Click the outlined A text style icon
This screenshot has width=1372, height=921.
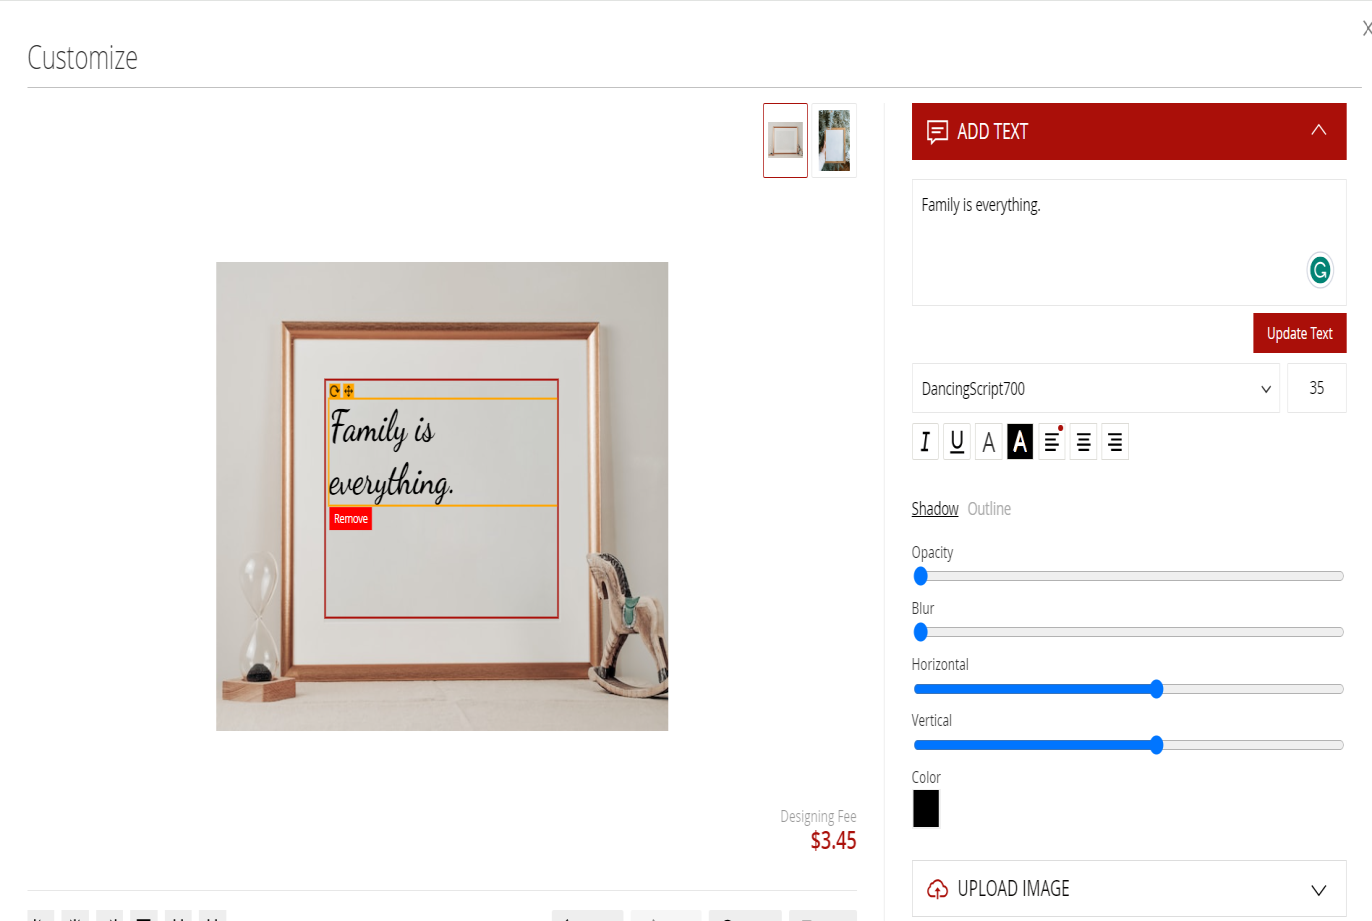988,441
